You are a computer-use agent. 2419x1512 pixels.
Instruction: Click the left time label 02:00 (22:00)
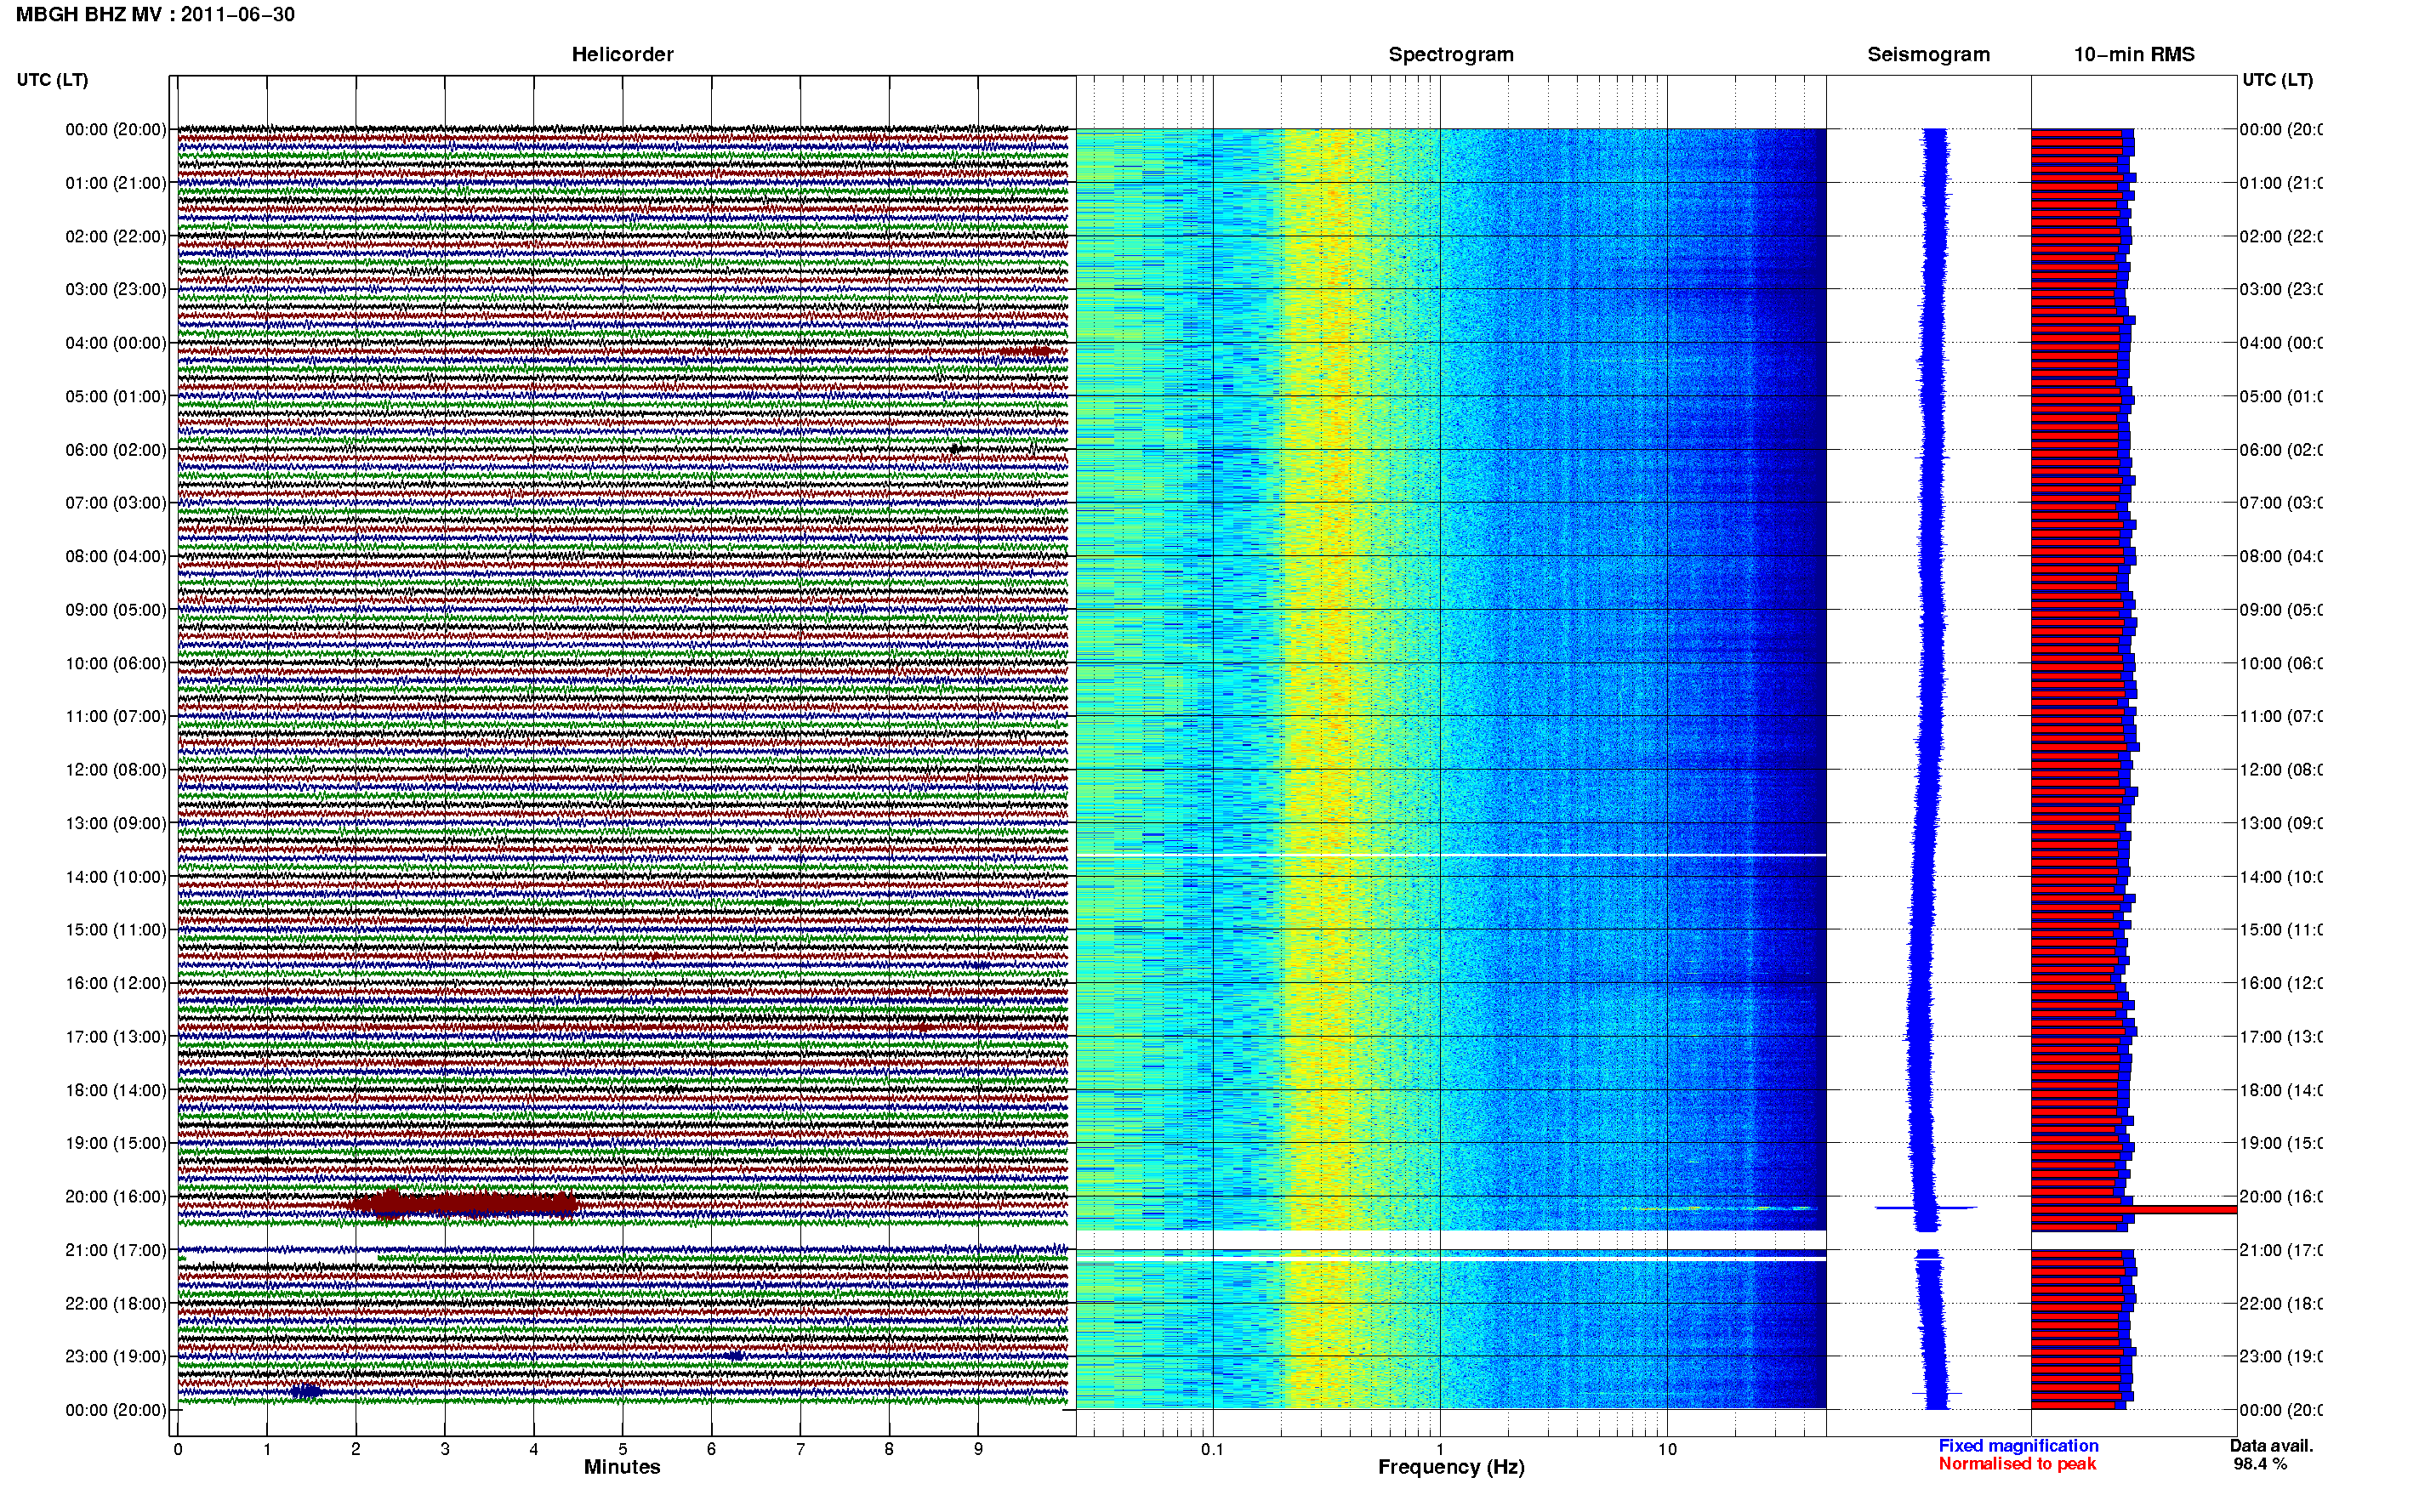pyautogui.click(x=116, y=236)
